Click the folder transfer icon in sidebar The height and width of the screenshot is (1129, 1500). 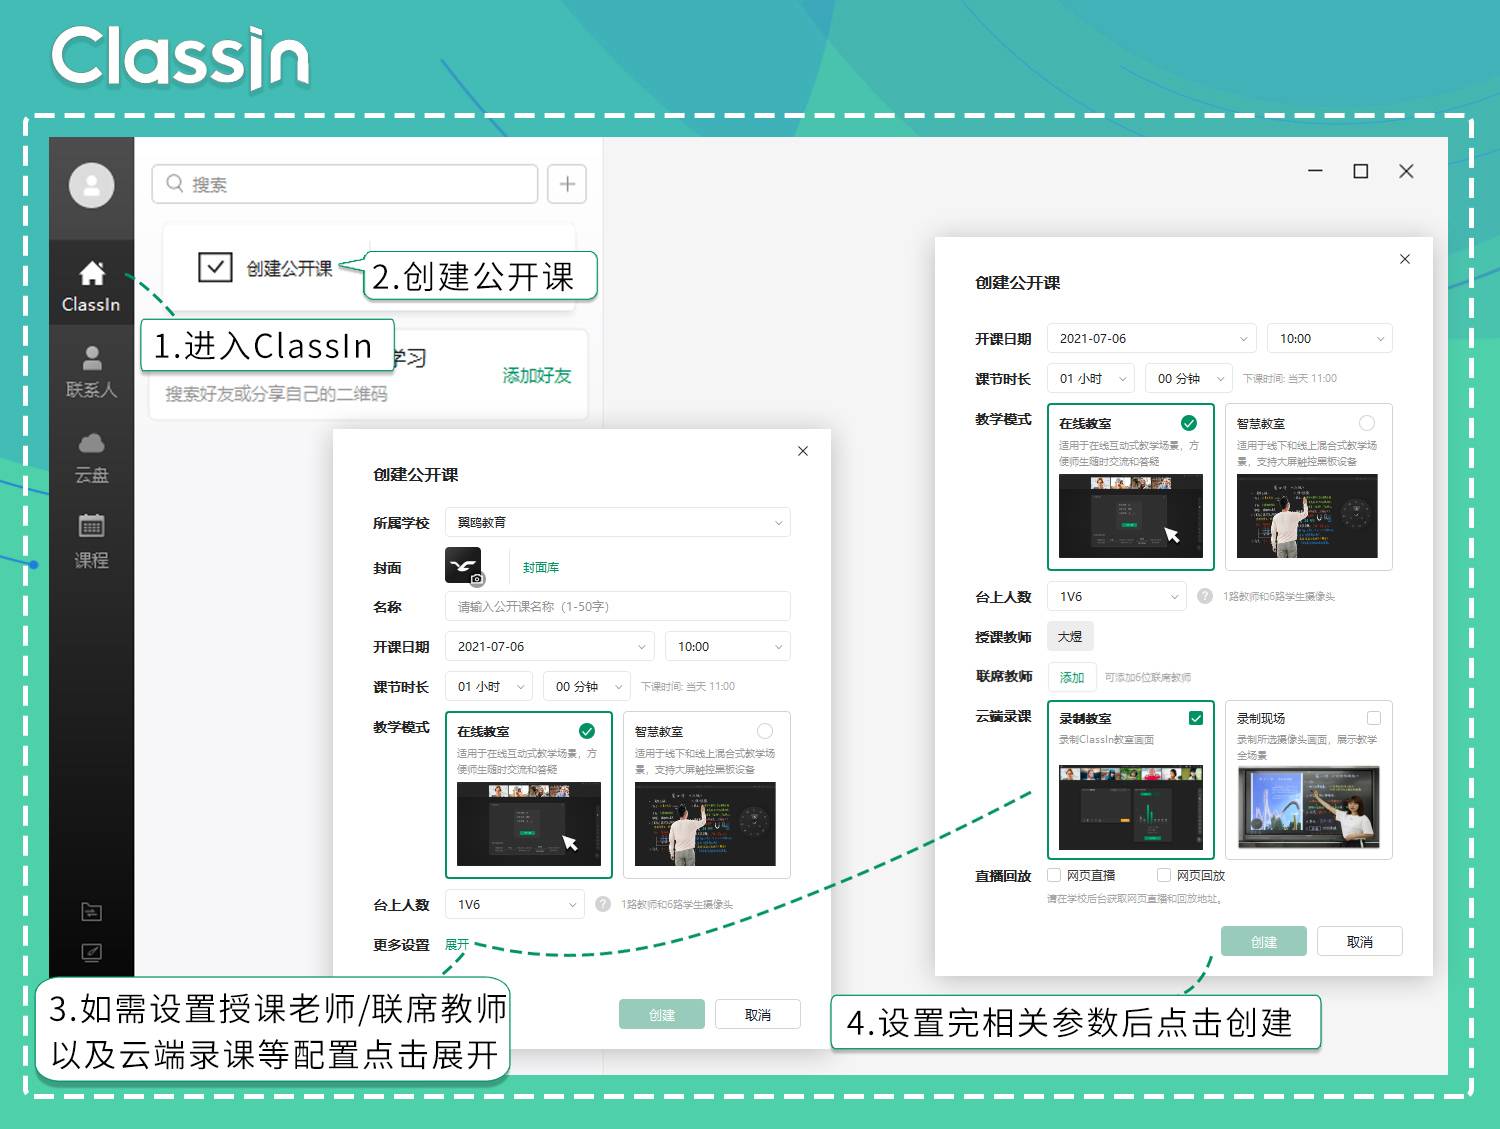[91, 911]
